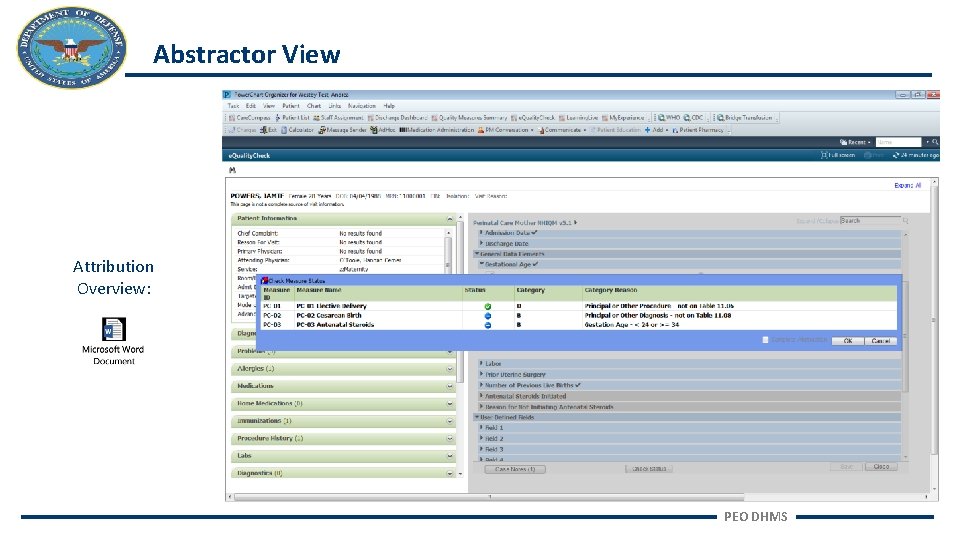The image size is (960, 540).
Task: Refresh the page via '24 minutes ago'
Action: (915, 156)
